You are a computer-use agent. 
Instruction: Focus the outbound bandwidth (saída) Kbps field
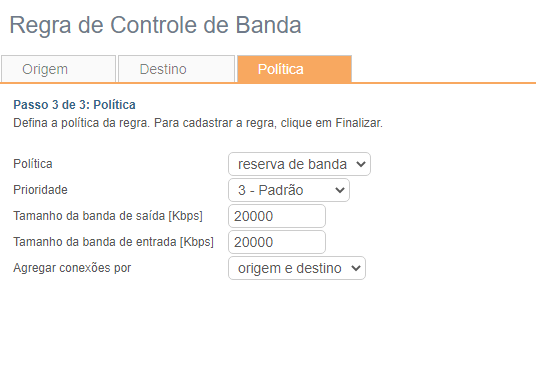pos(277,216)
